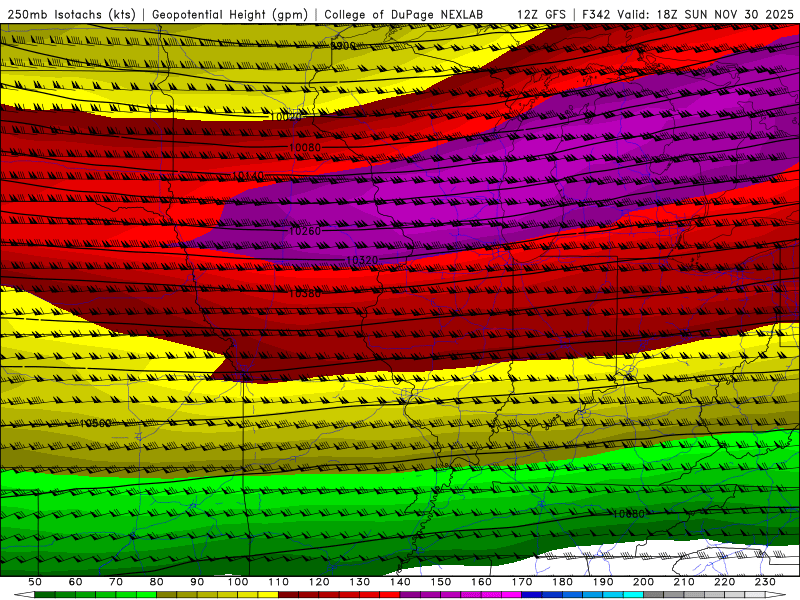The width and height of the screenshot is (800, 600).
Task: Select the bright yellow swatch ending at 110
Action: coord(268,595)
